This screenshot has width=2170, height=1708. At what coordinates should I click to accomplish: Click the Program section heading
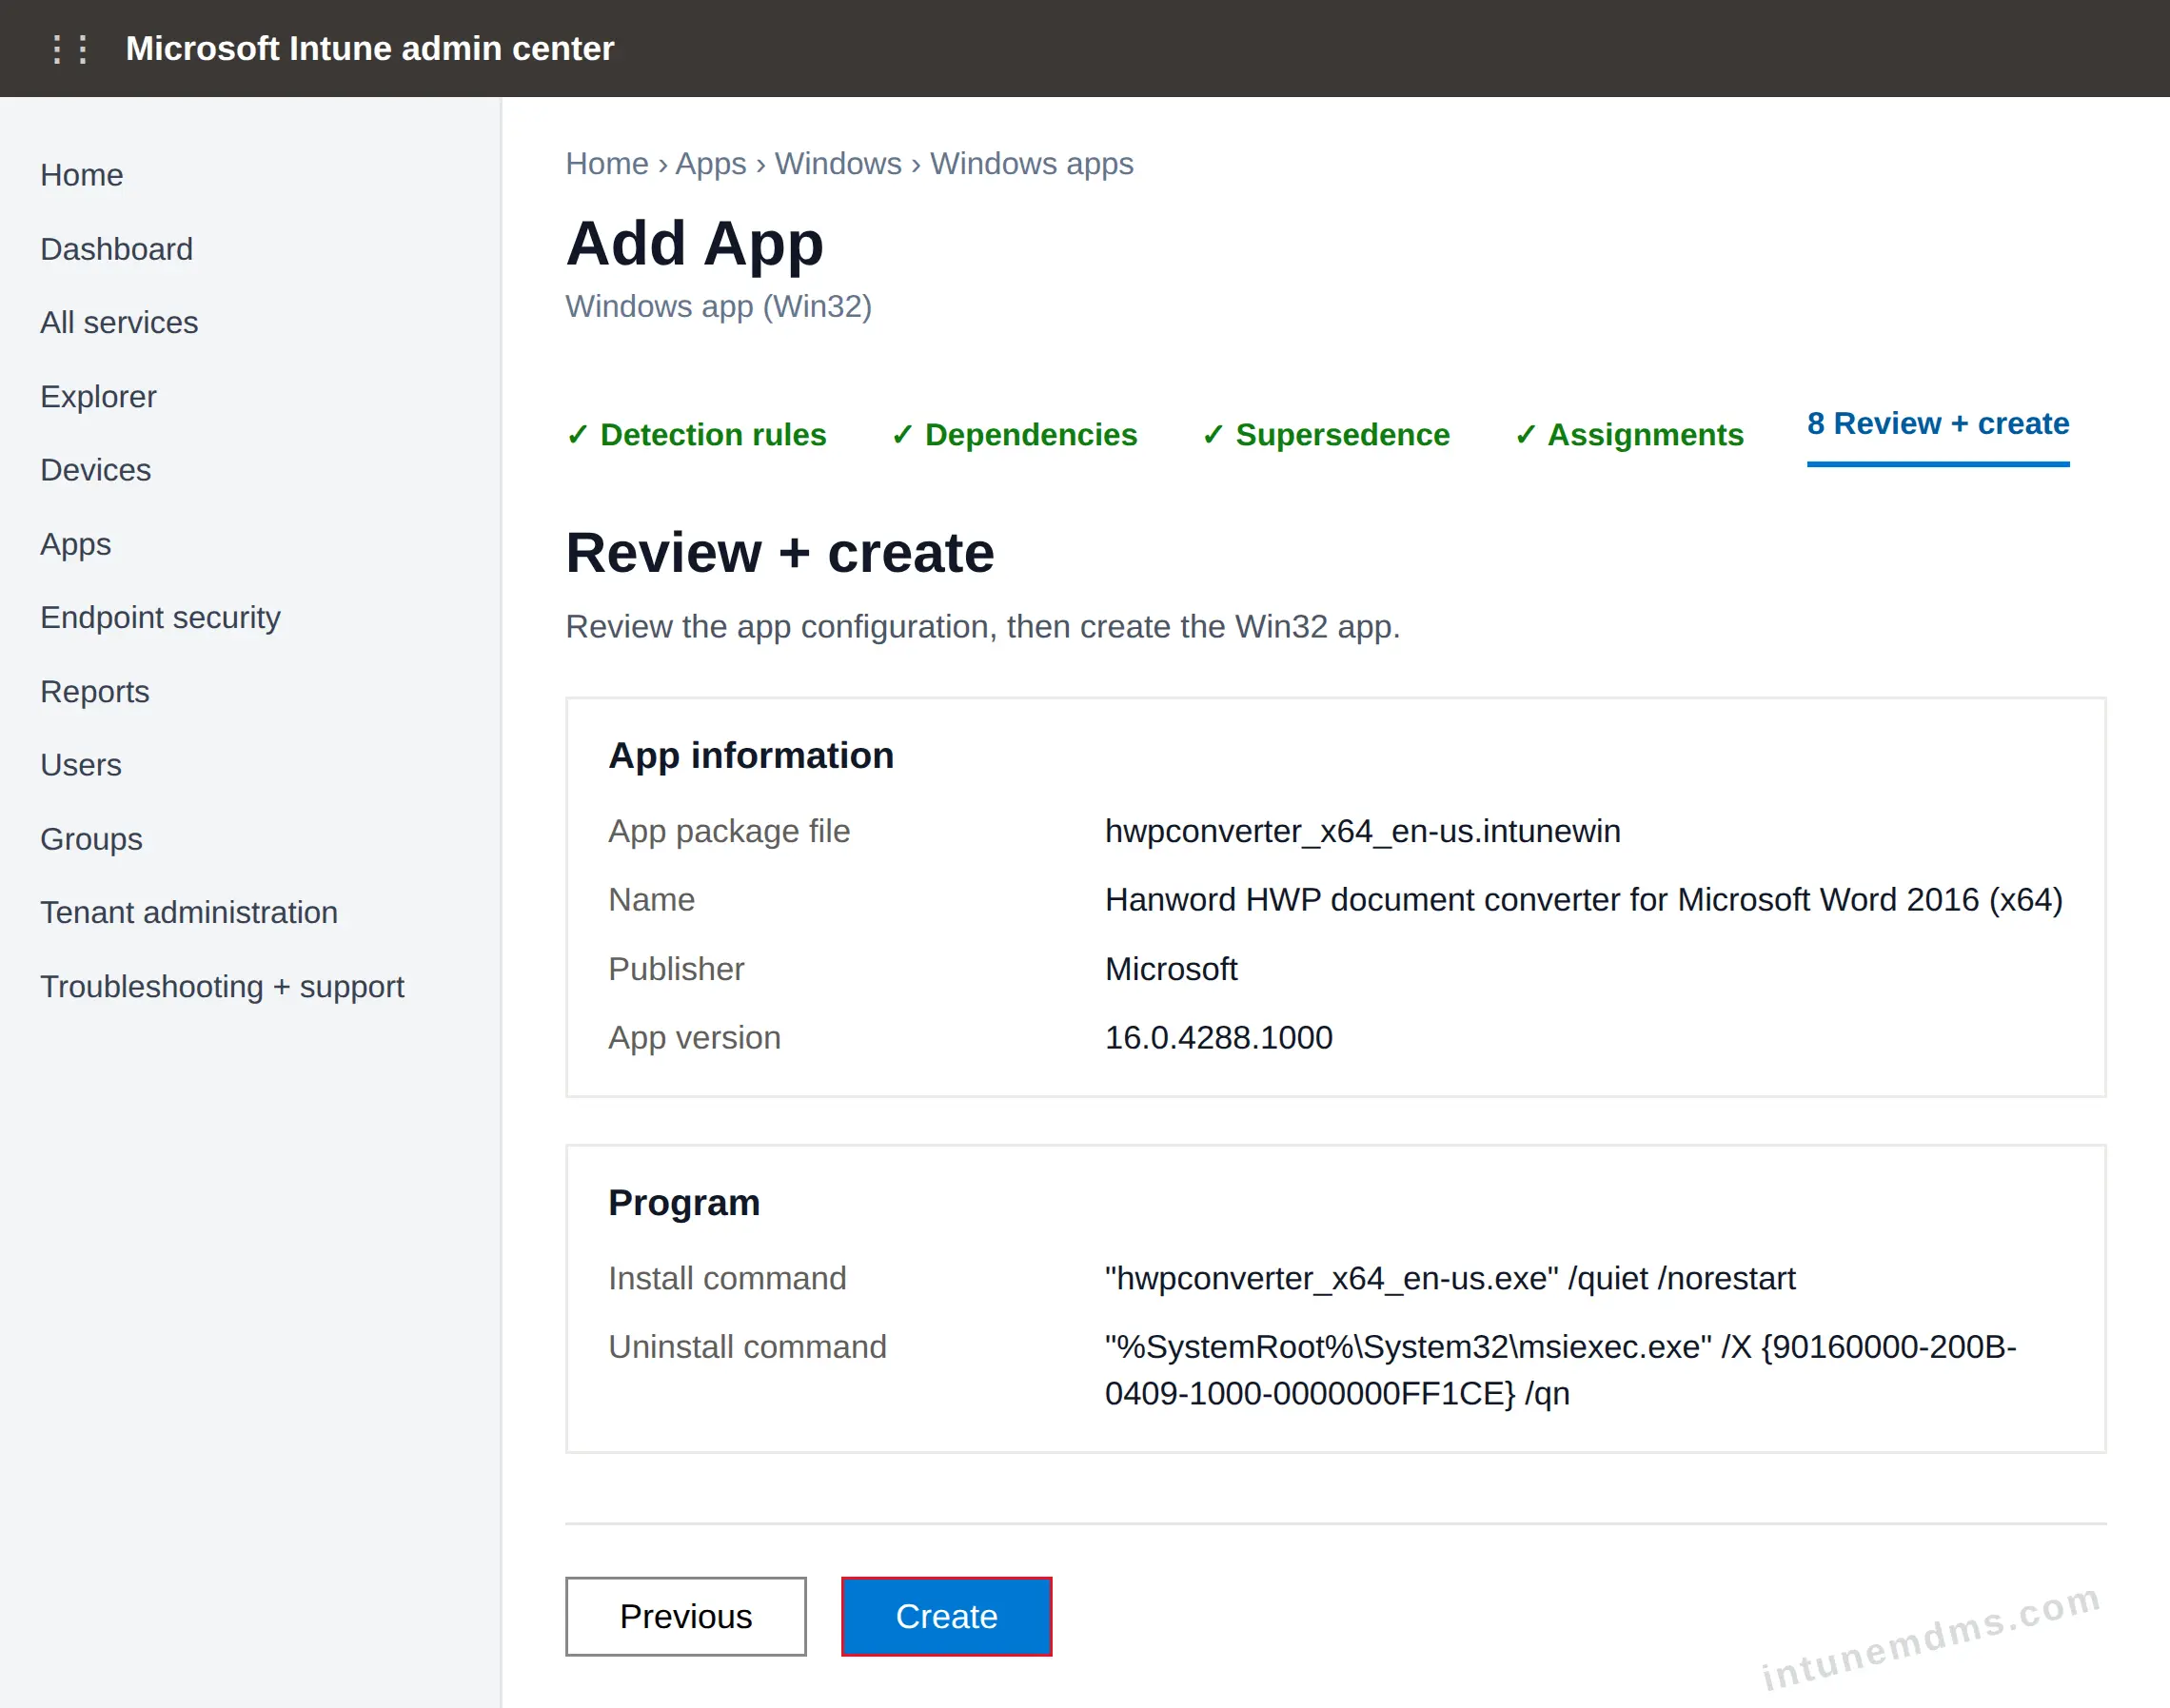(x=684, y=1202)
